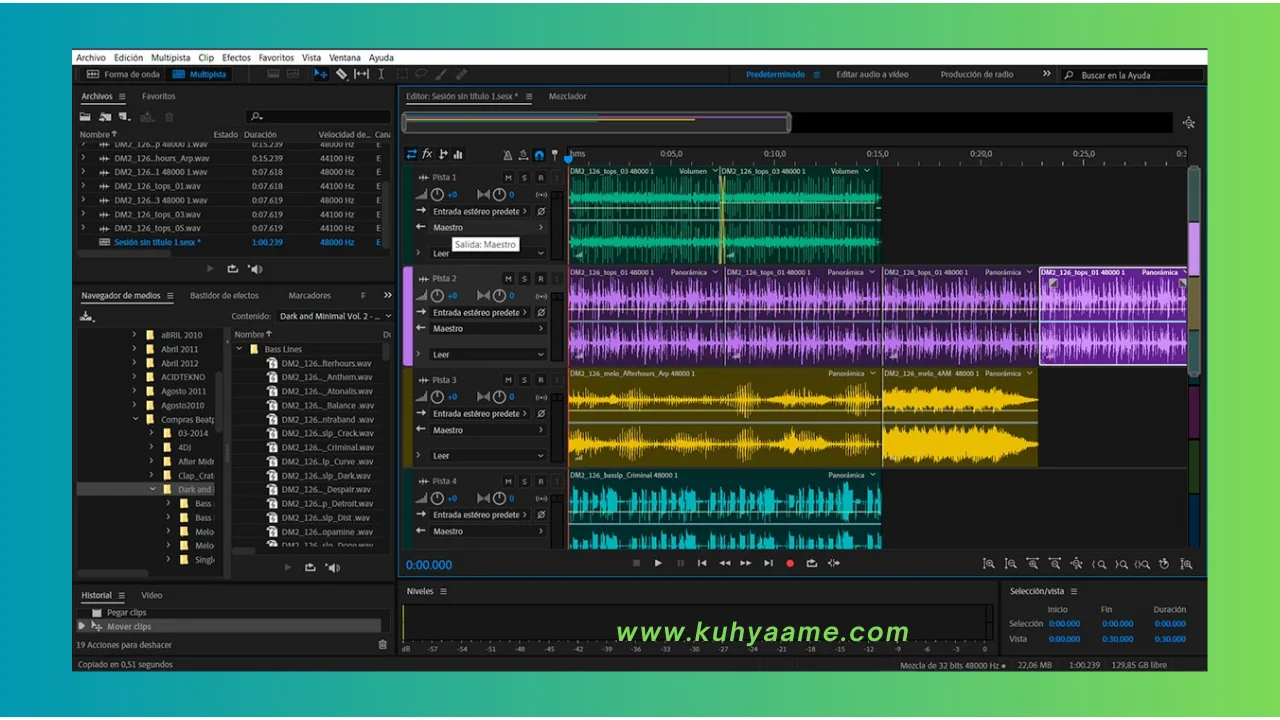This screenshot has width=1280, height=720.
Task: Click the Pista 1 volume knob
Action: 437,195
